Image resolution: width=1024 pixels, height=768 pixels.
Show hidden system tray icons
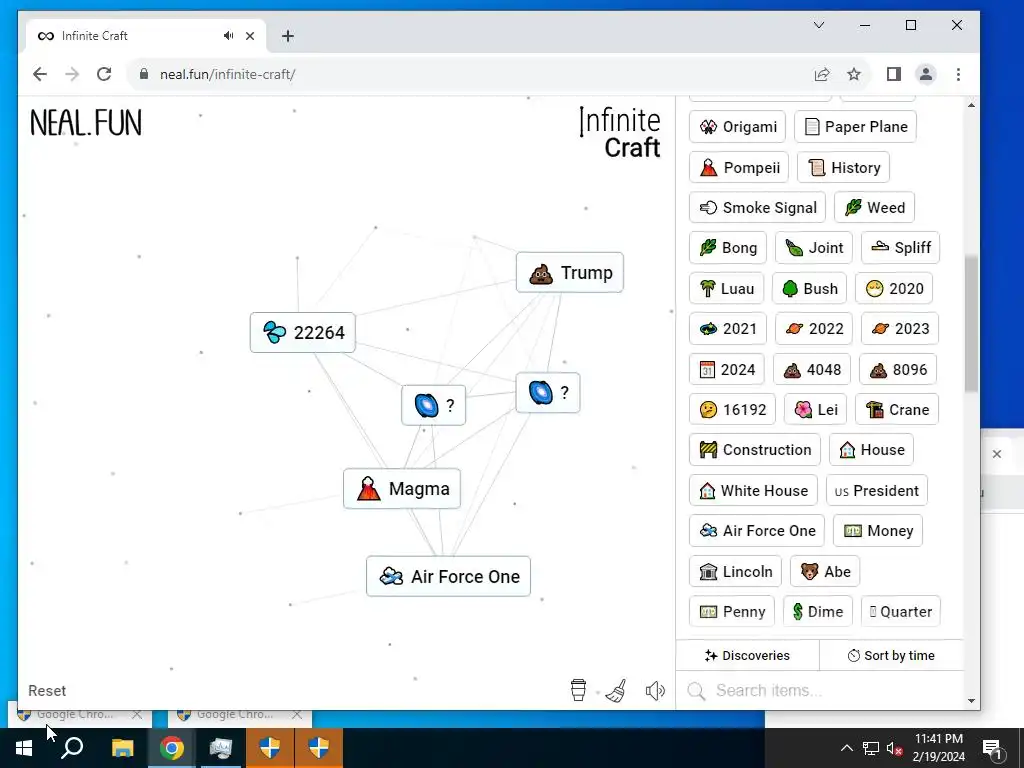(x=846, y=748)
